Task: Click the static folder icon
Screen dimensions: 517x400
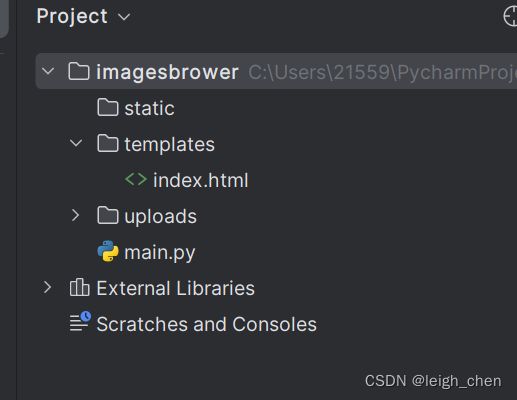Action: coord(108,107)
